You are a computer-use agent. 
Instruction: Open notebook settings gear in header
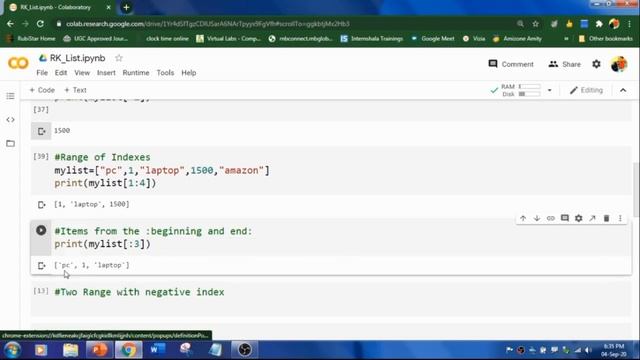pos(596,64)
